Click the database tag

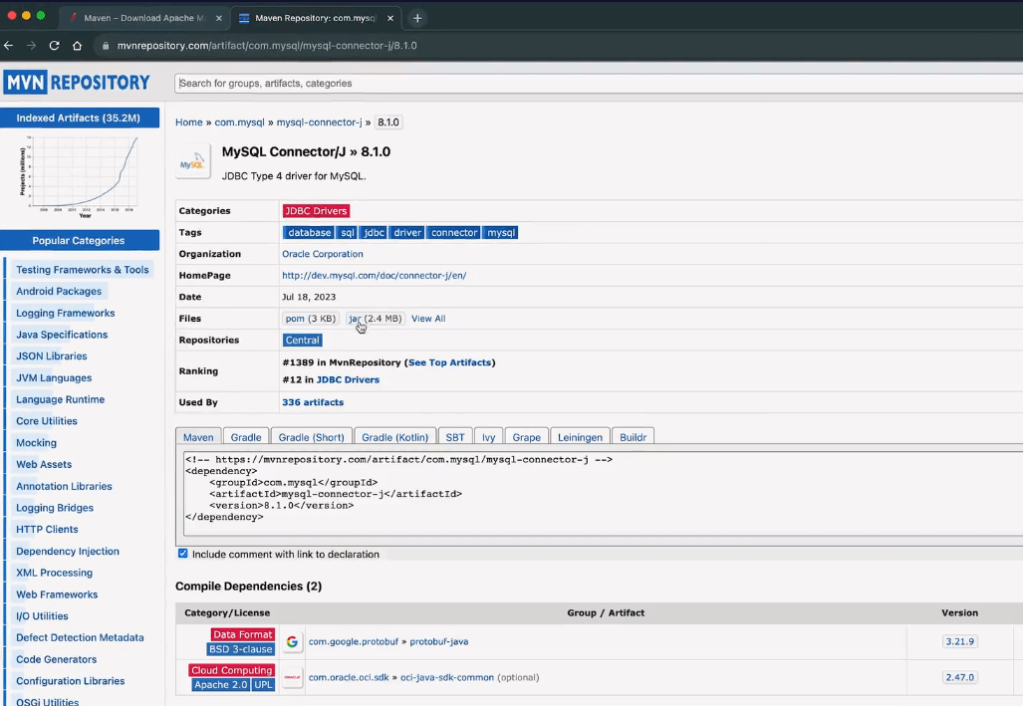coord(309,232)
